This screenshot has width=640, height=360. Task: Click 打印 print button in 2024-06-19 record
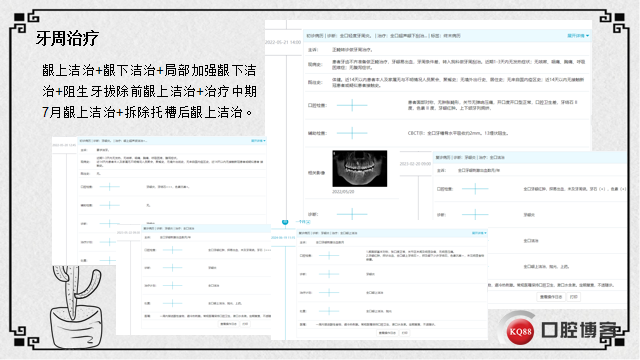(x=404, y=333)
